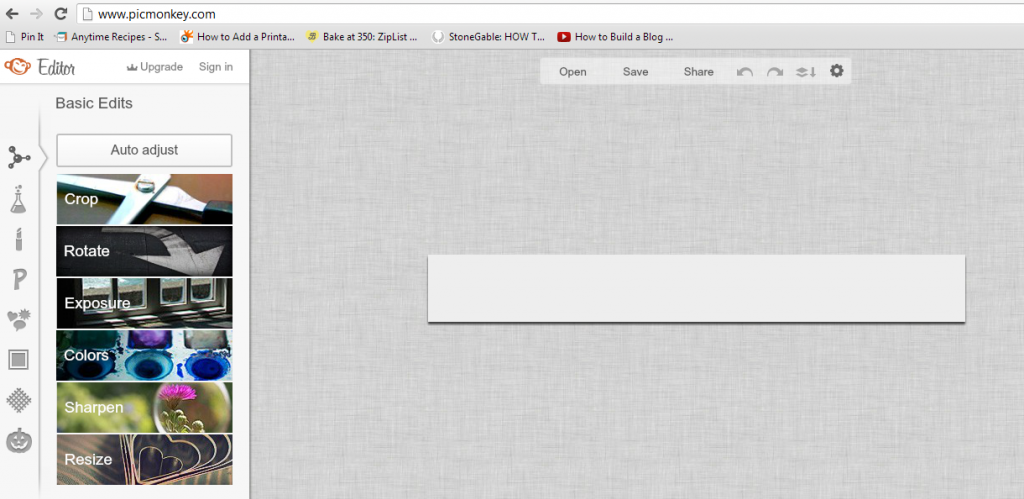This screenshot has width=1024, height=499.
Task: Open the settings gear in top toolbar
Action: pyautogui.click(x=837, y=71)
